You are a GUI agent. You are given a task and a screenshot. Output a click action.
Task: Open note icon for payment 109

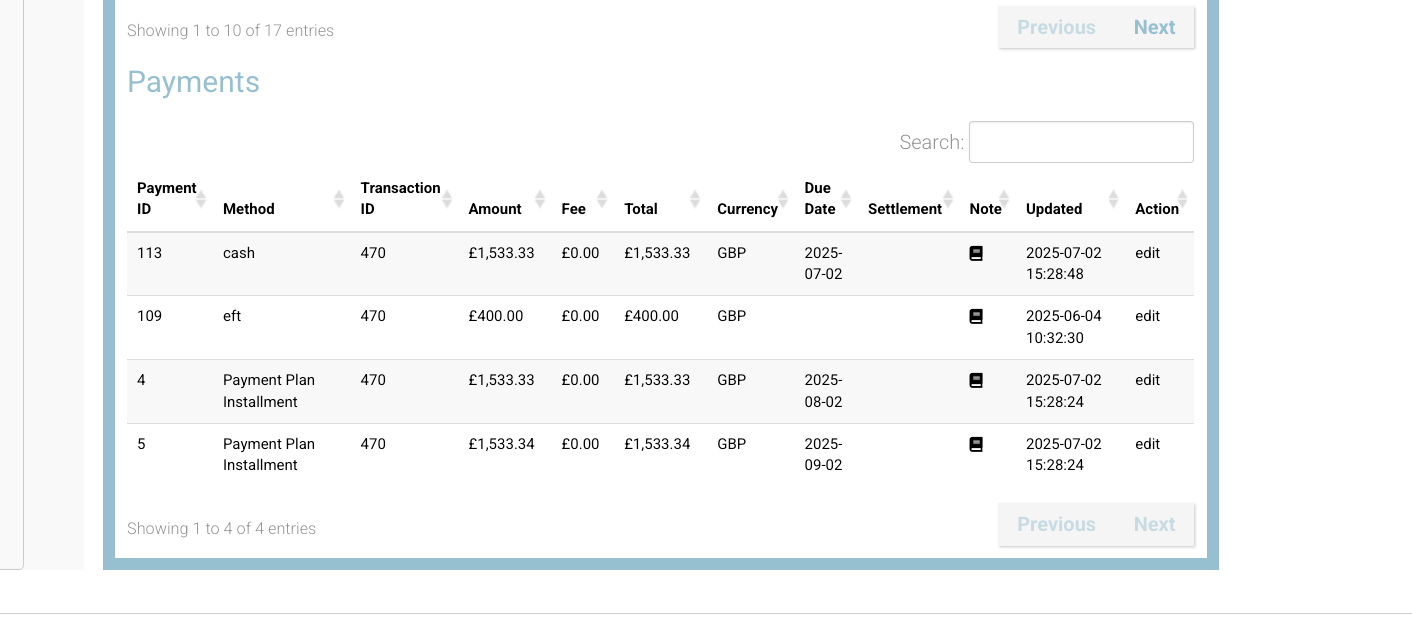pos(976,317)
